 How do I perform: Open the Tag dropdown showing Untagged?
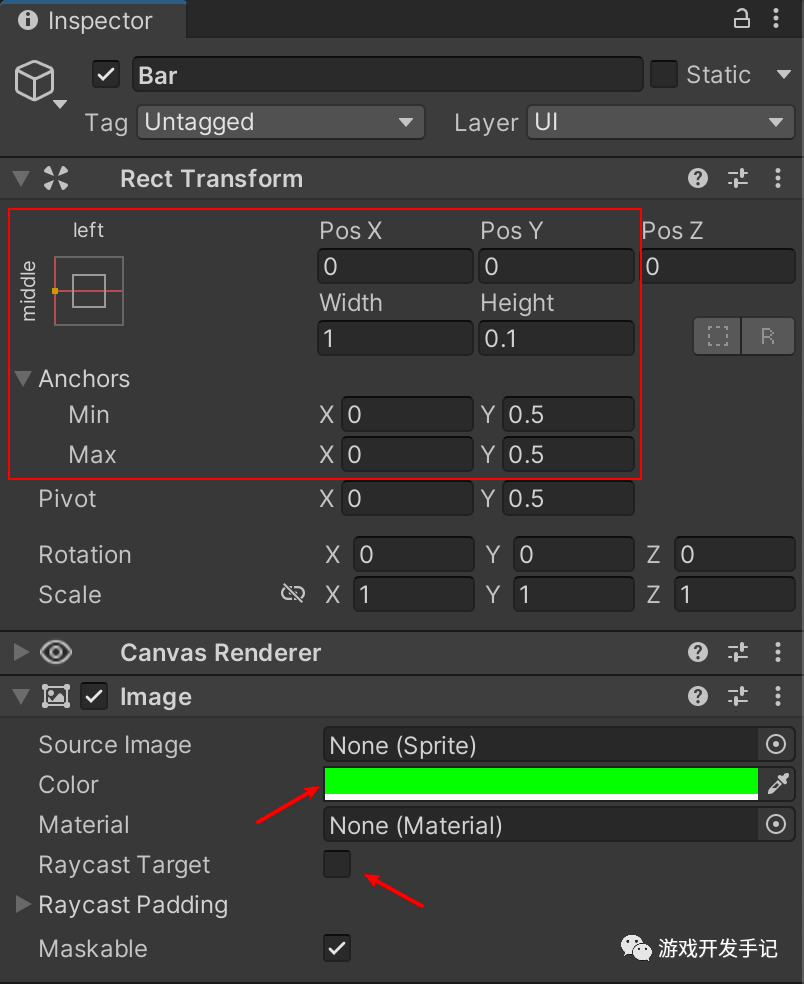click(x=281, y=122)
